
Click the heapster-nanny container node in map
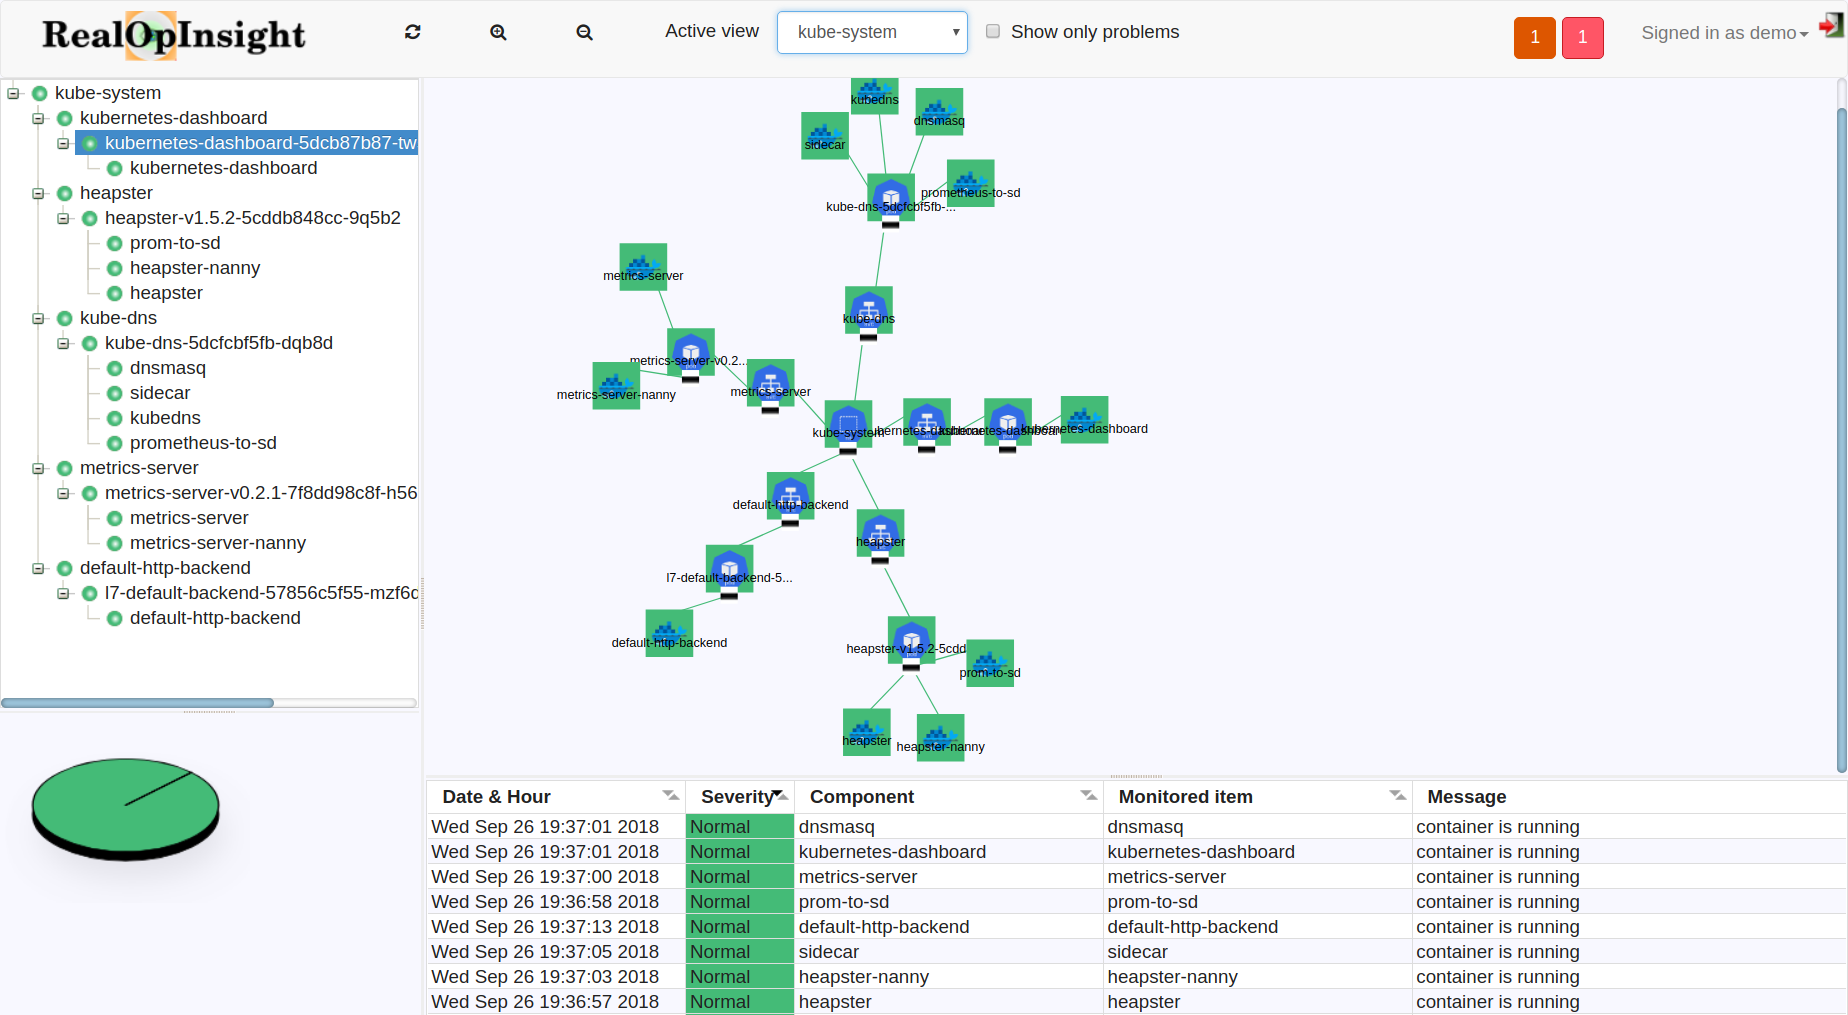pyautogui.click(x=940, y=737)
